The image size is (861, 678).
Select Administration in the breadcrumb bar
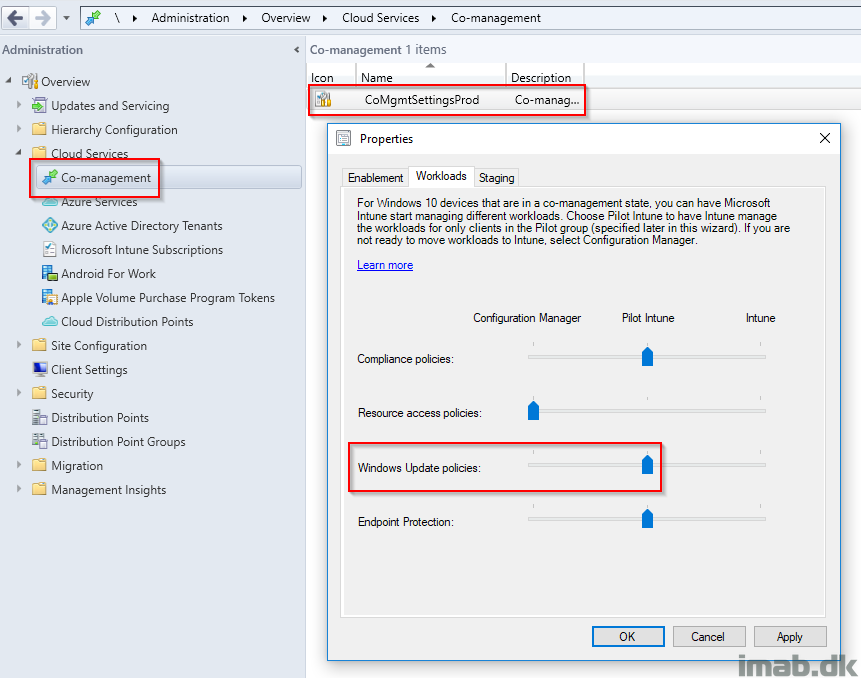point(191,18)
